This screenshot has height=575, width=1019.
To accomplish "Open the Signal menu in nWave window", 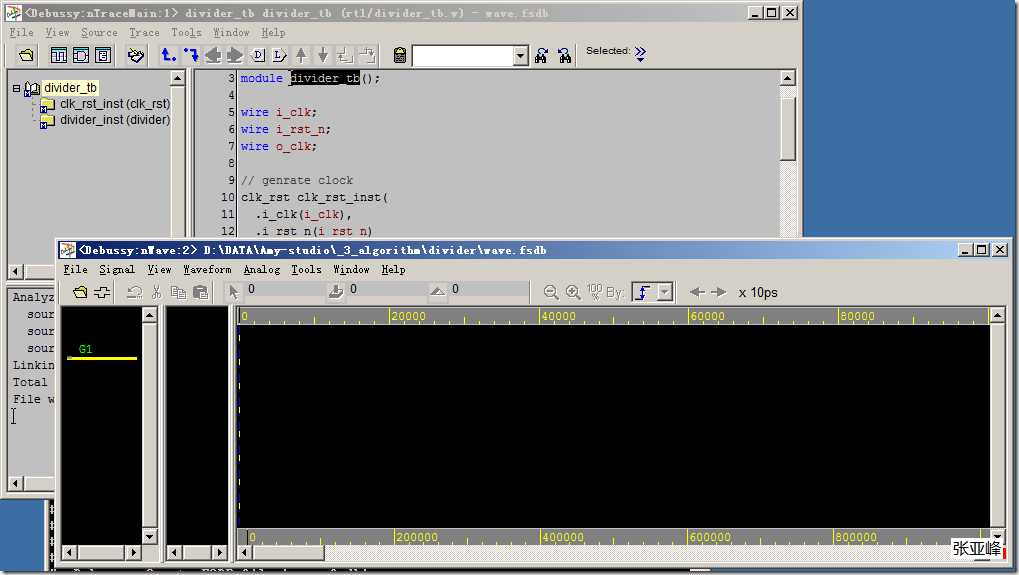I will (x=117, y=269).
